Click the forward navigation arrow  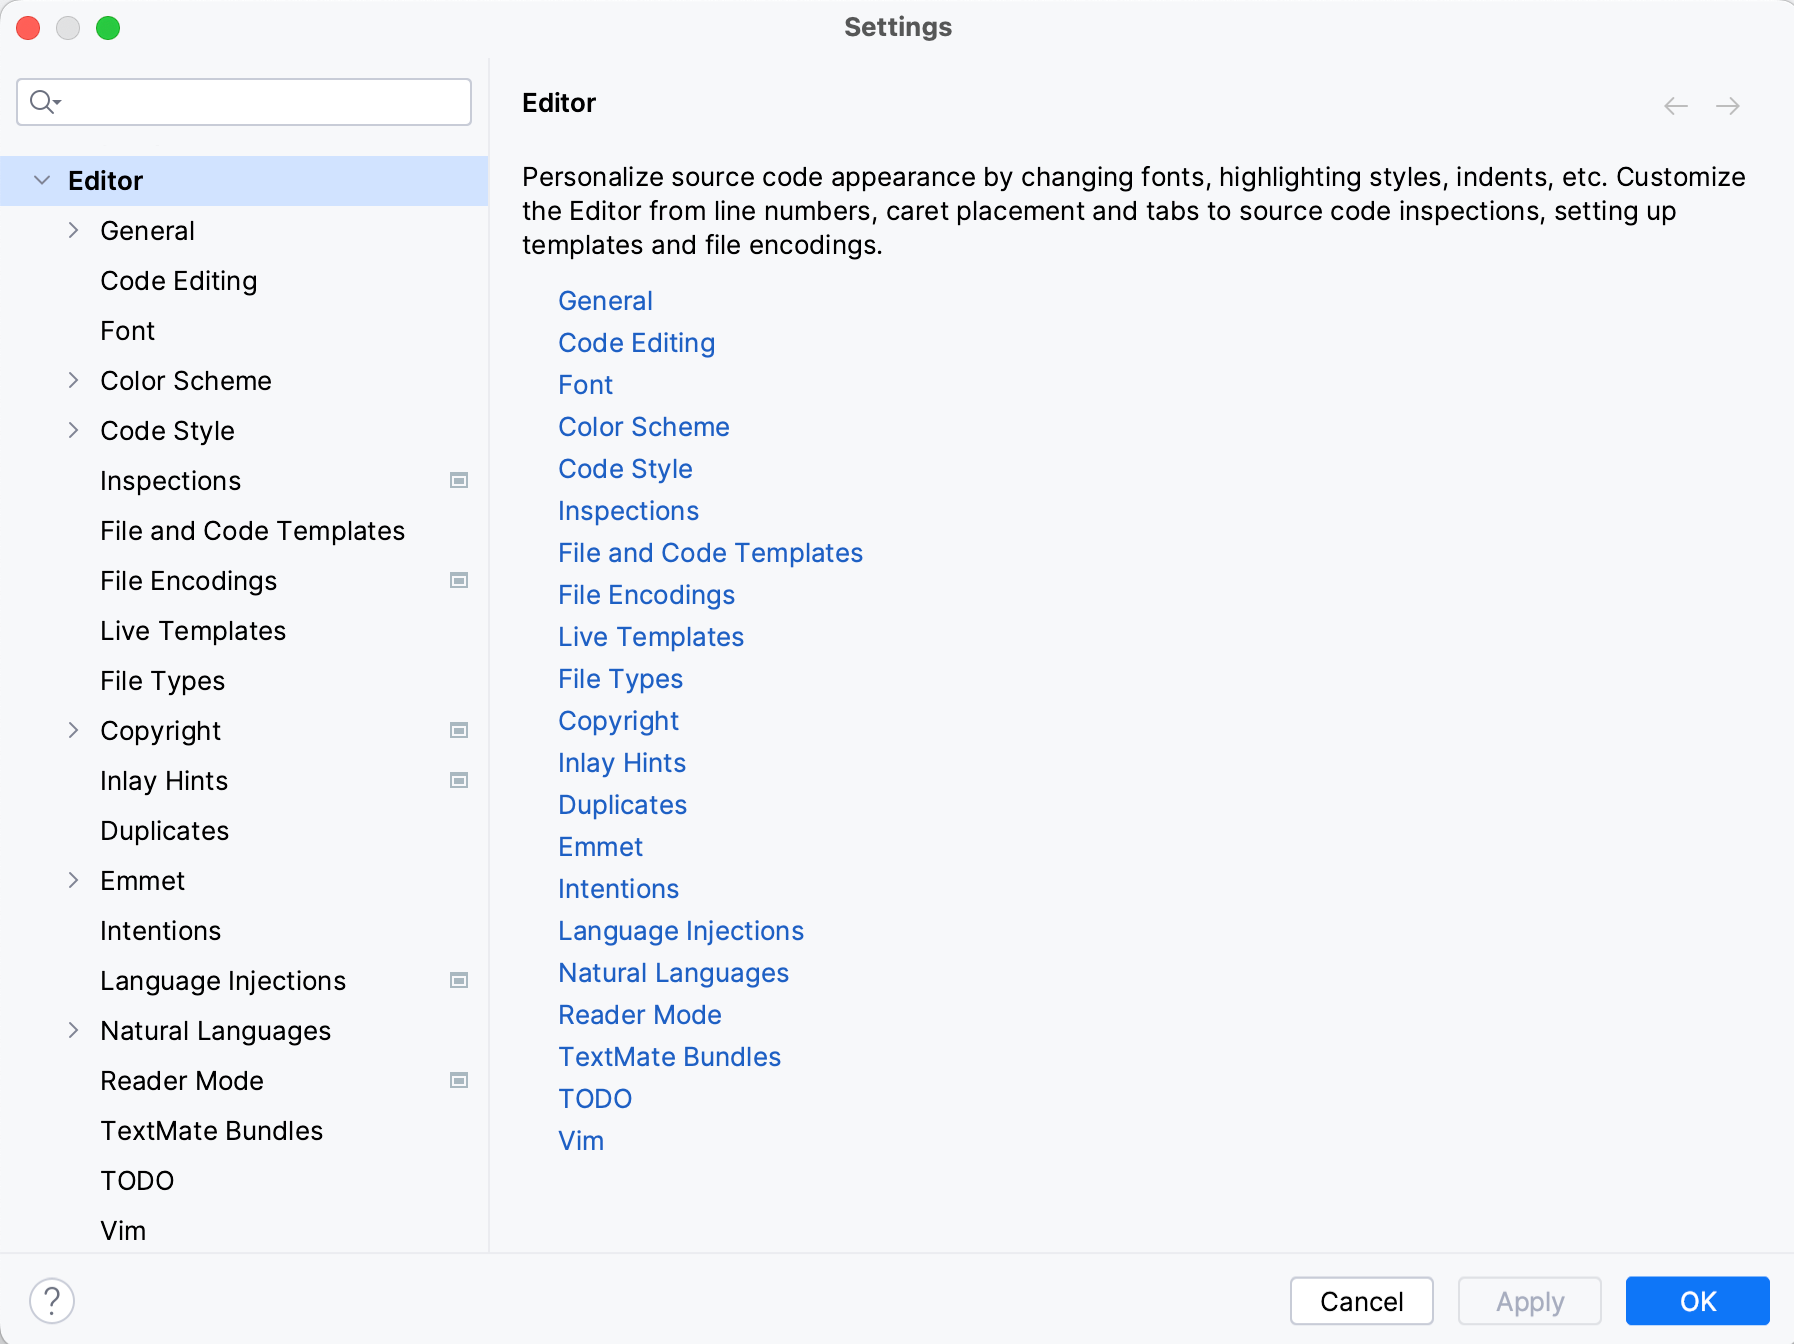1727,105
